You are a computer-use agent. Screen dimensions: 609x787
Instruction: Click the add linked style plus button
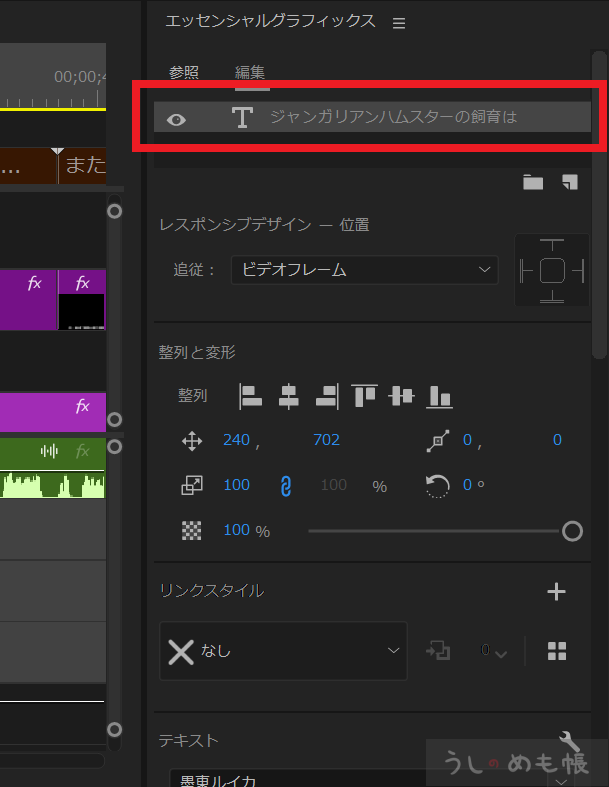click(x=557, y=591)
